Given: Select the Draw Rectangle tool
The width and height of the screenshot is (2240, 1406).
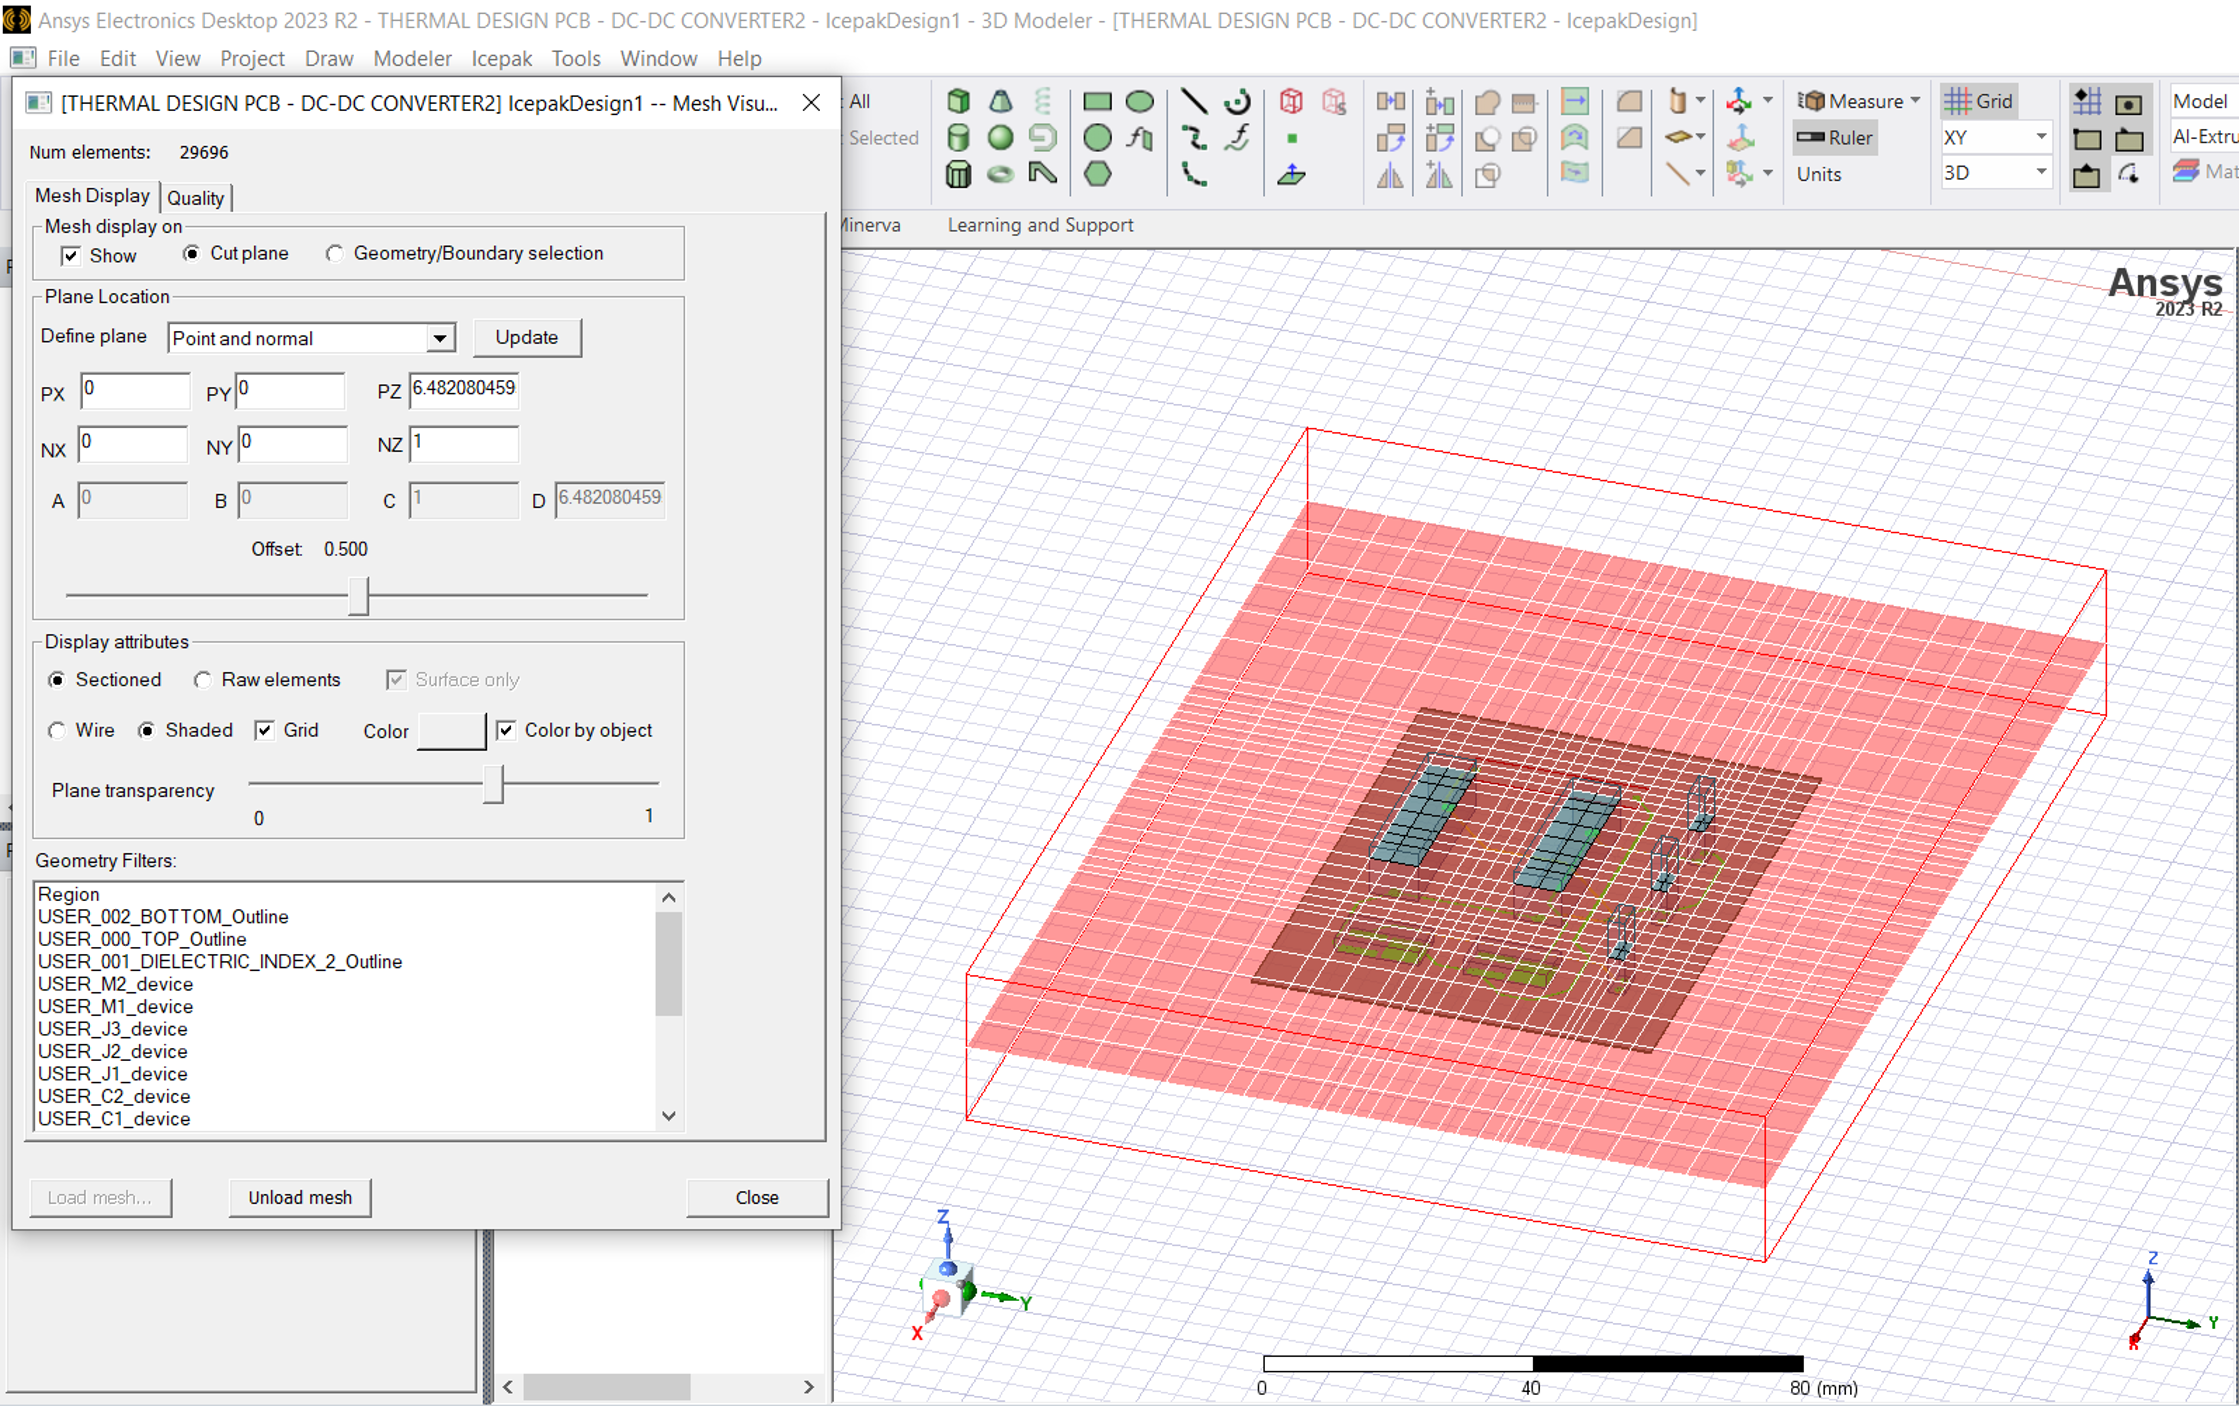Looking at the screenshot, I should (x=1097, y=101).
